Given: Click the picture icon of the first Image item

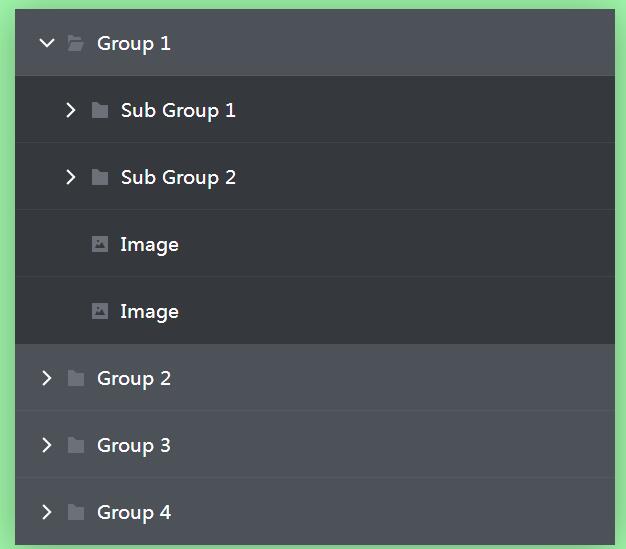Looking at the screenshot, I should pos(99,244).
